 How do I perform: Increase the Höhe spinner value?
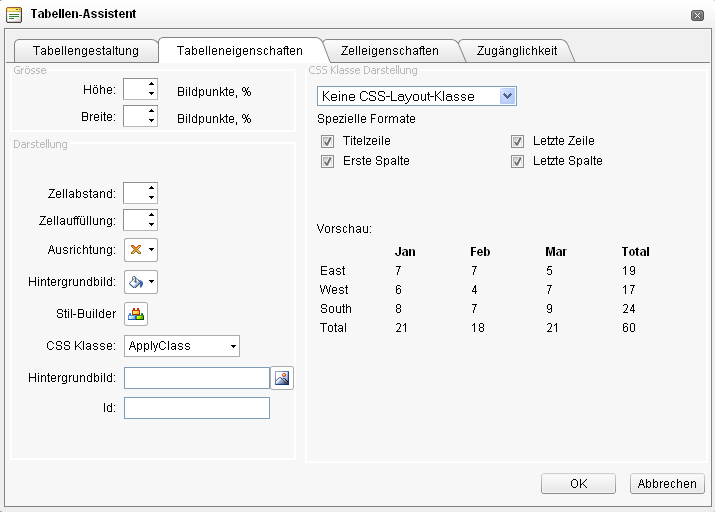[x=151, y=86]
